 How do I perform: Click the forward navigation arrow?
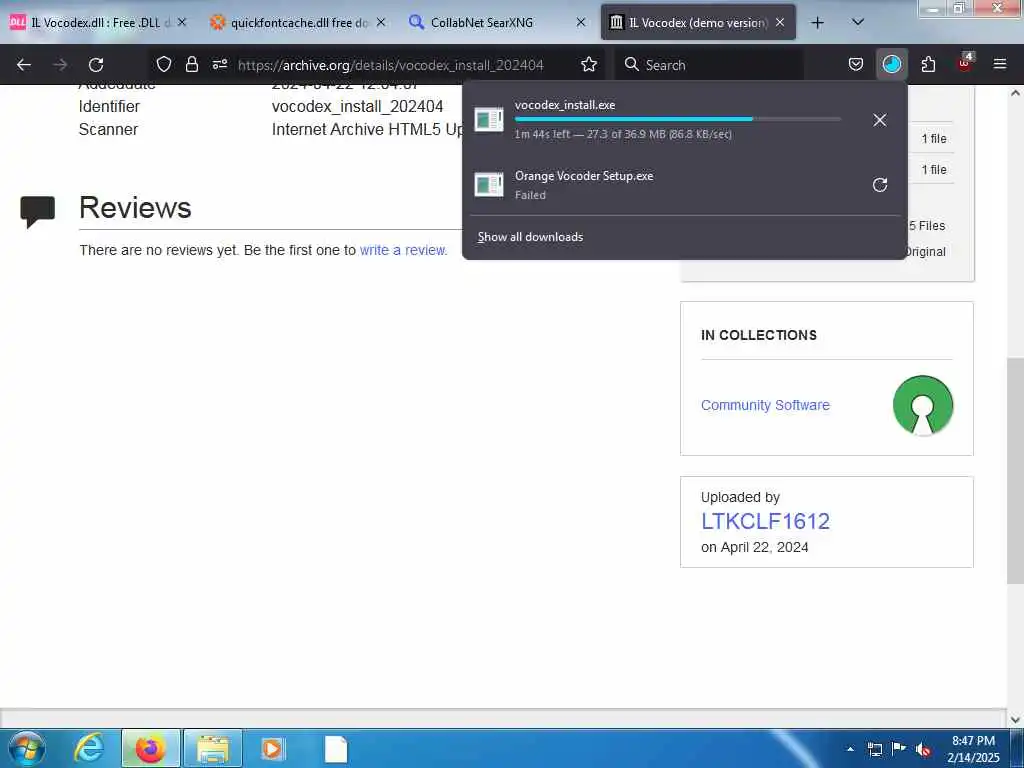60,65
